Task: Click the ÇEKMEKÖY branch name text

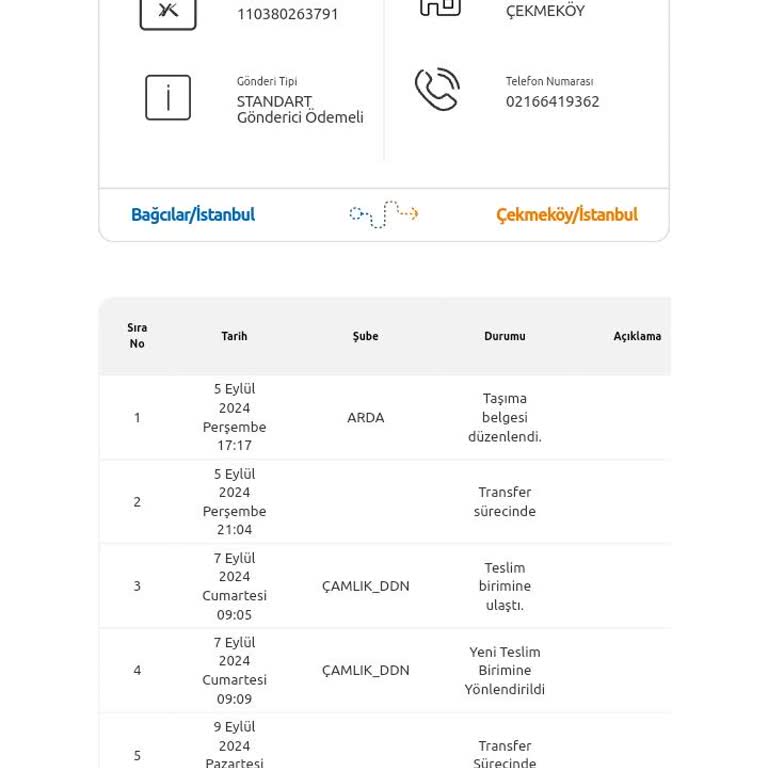Action: [545, 10]
